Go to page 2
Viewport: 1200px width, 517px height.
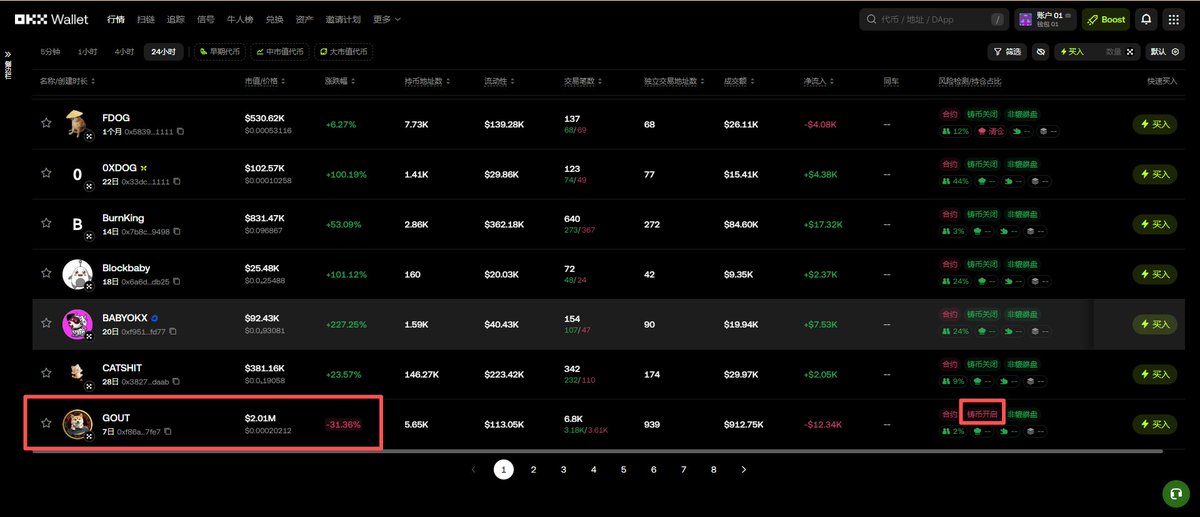(x=534, y=469)
